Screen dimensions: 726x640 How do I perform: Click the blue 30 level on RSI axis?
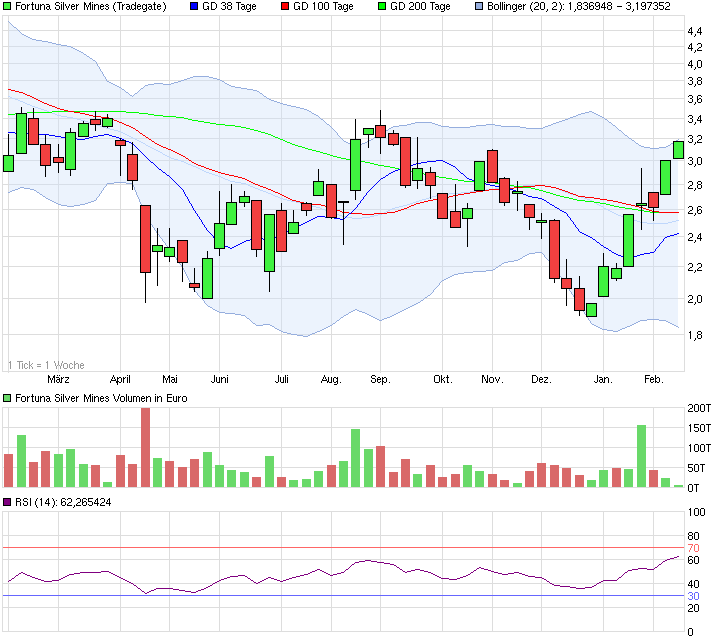tap(695, 597)
